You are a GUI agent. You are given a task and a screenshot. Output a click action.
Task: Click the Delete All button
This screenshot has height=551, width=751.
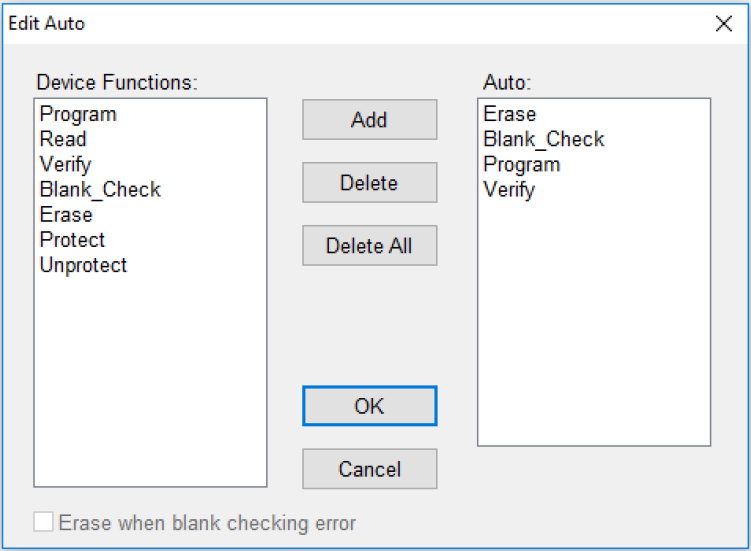(x=369, y=246)
